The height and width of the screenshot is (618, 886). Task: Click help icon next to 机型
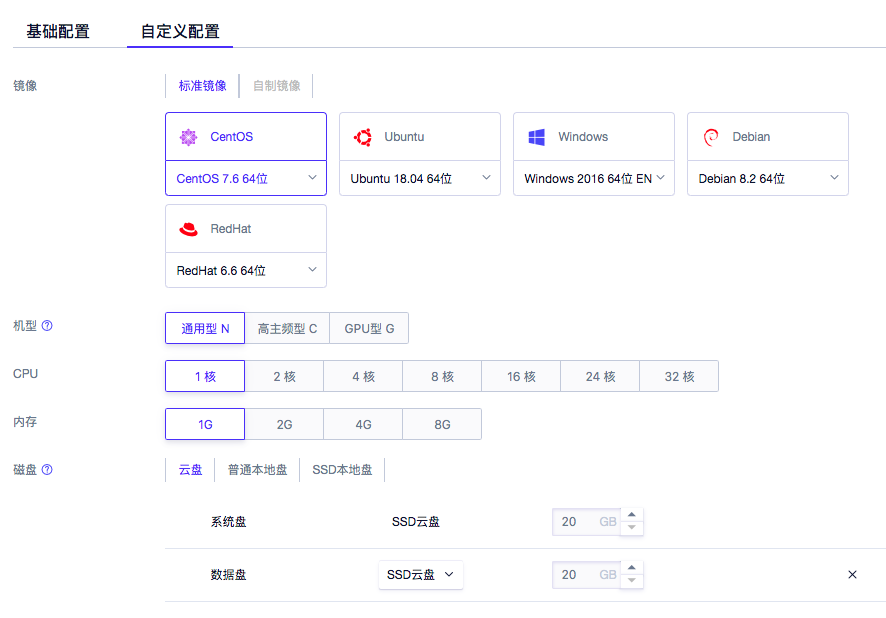(47, 326)
